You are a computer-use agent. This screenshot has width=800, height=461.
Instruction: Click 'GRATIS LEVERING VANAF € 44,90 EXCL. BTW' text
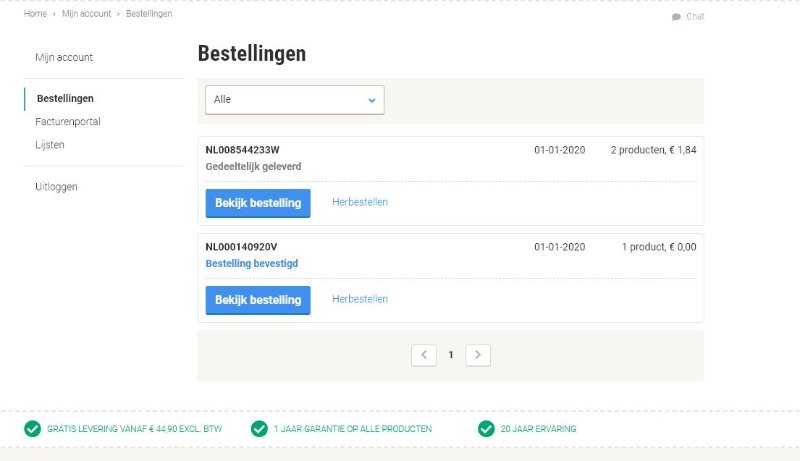click(135, 429)
